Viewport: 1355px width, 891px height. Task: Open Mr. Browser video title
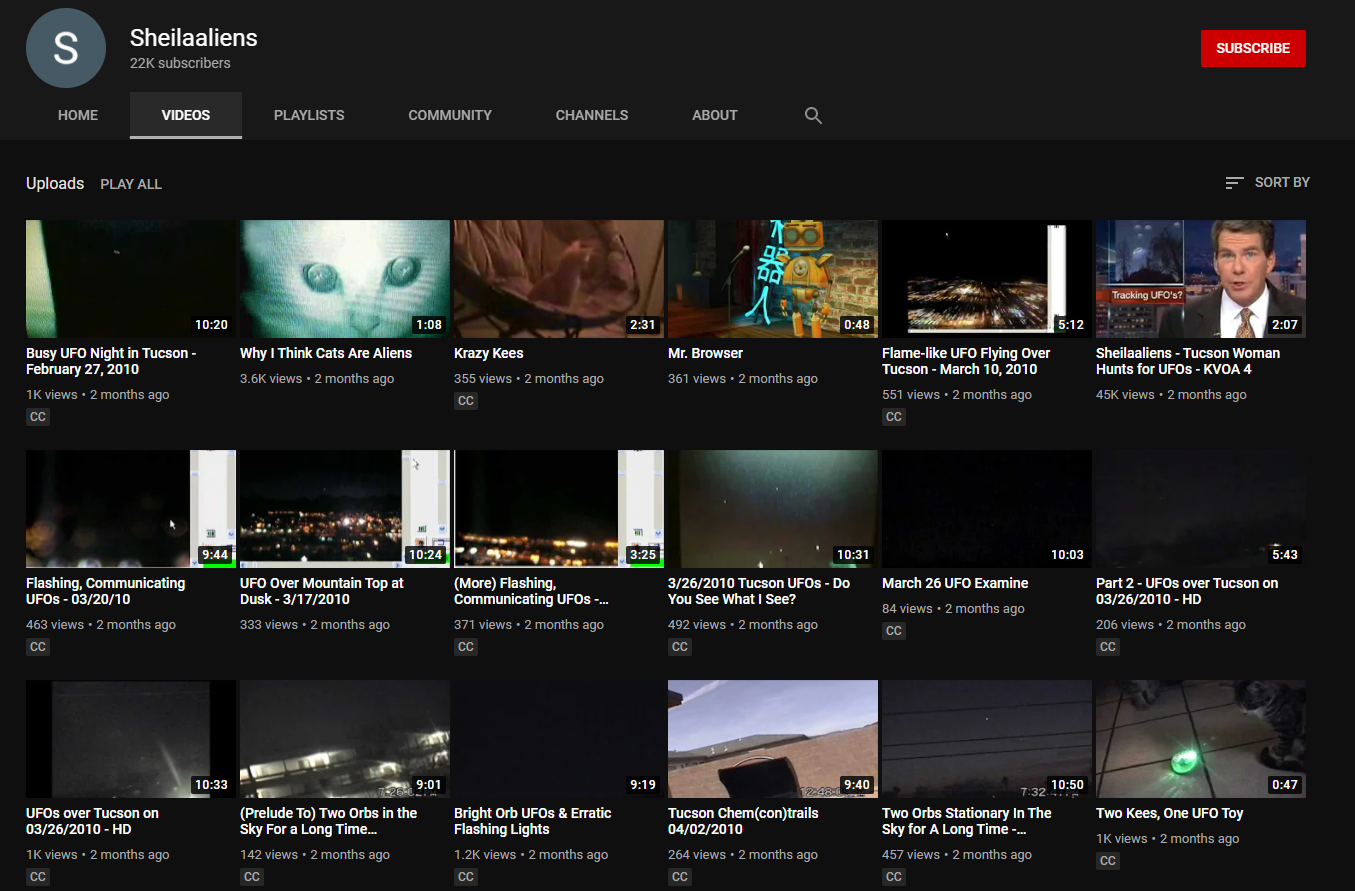(706, 353)
